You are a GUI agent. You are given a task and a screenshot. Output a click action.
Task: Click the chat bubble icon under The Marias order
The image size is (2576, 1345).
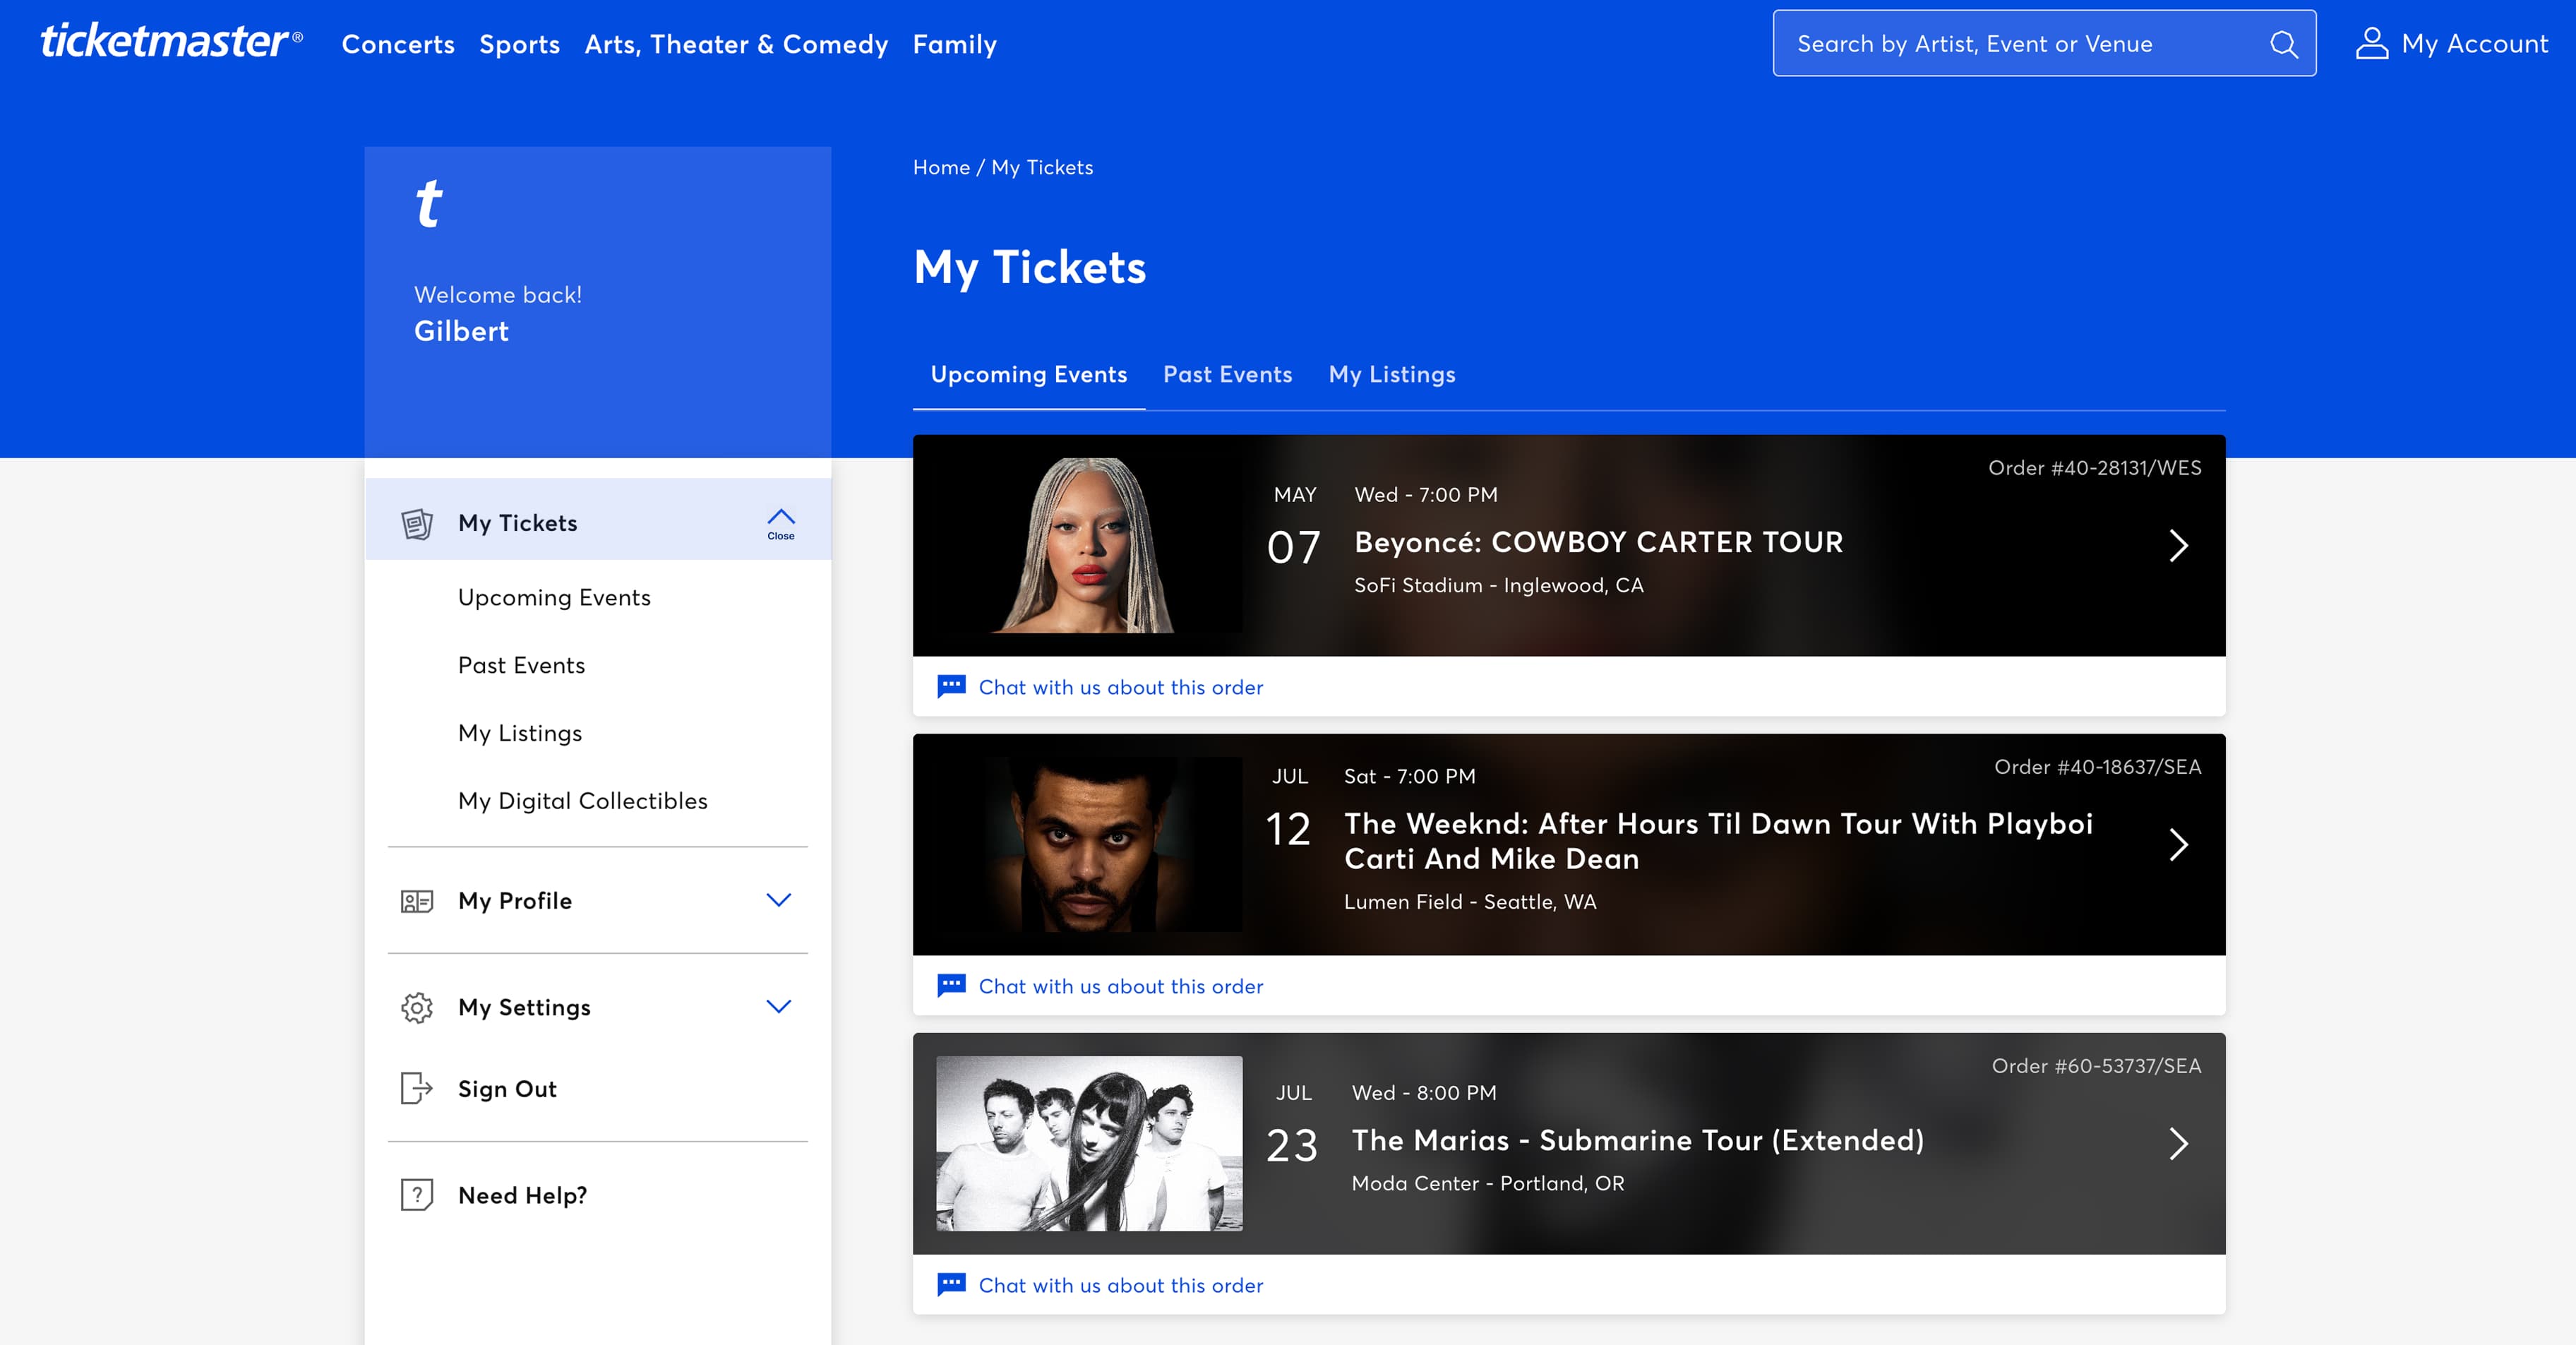coord(951,1285)
